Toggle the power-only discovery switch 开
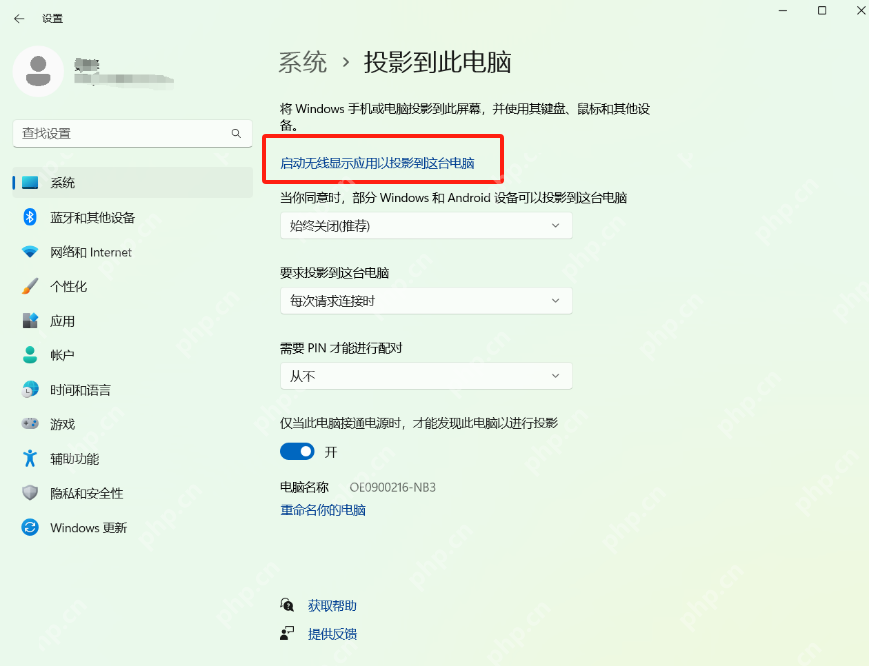 tap(297, 452)
